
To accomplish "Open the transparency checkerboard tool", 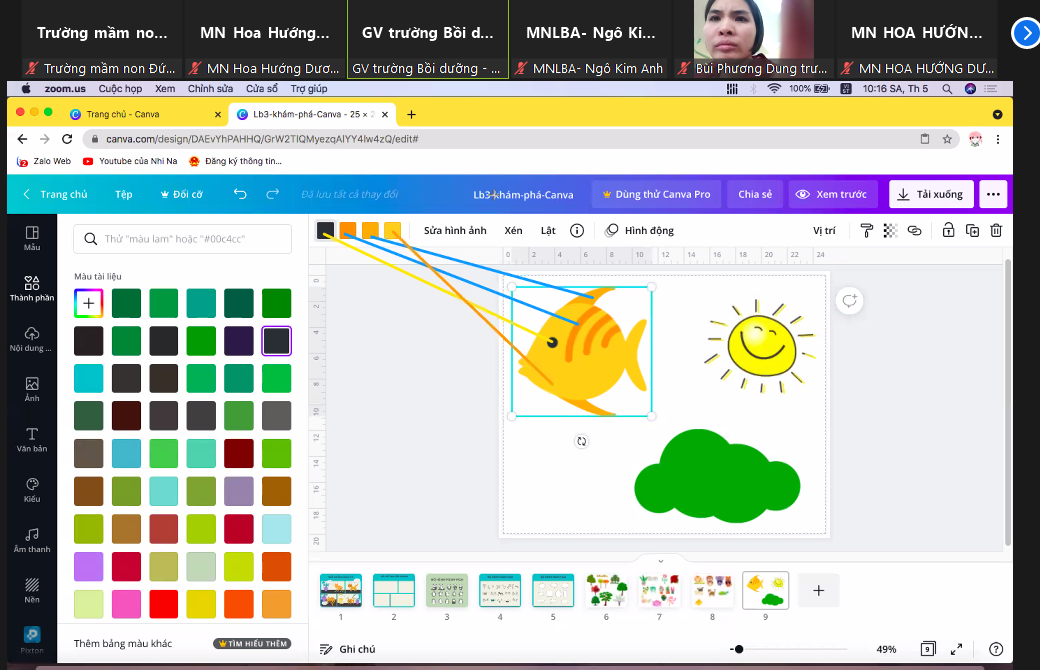I will [x=890, y=231].
